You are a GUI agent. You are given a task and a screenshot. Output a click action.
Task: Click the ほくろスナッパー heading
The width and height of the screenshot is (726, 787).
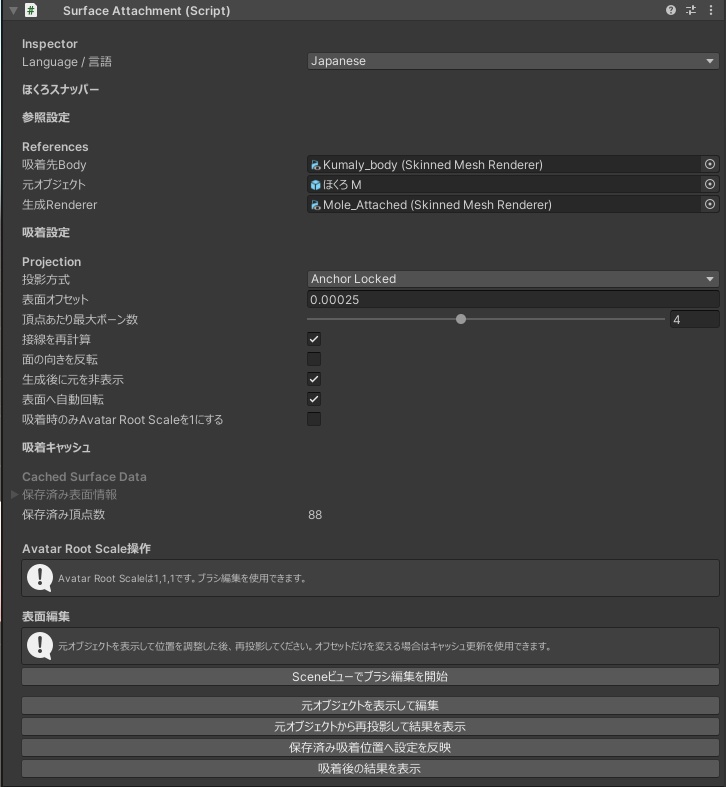point(60,90)
